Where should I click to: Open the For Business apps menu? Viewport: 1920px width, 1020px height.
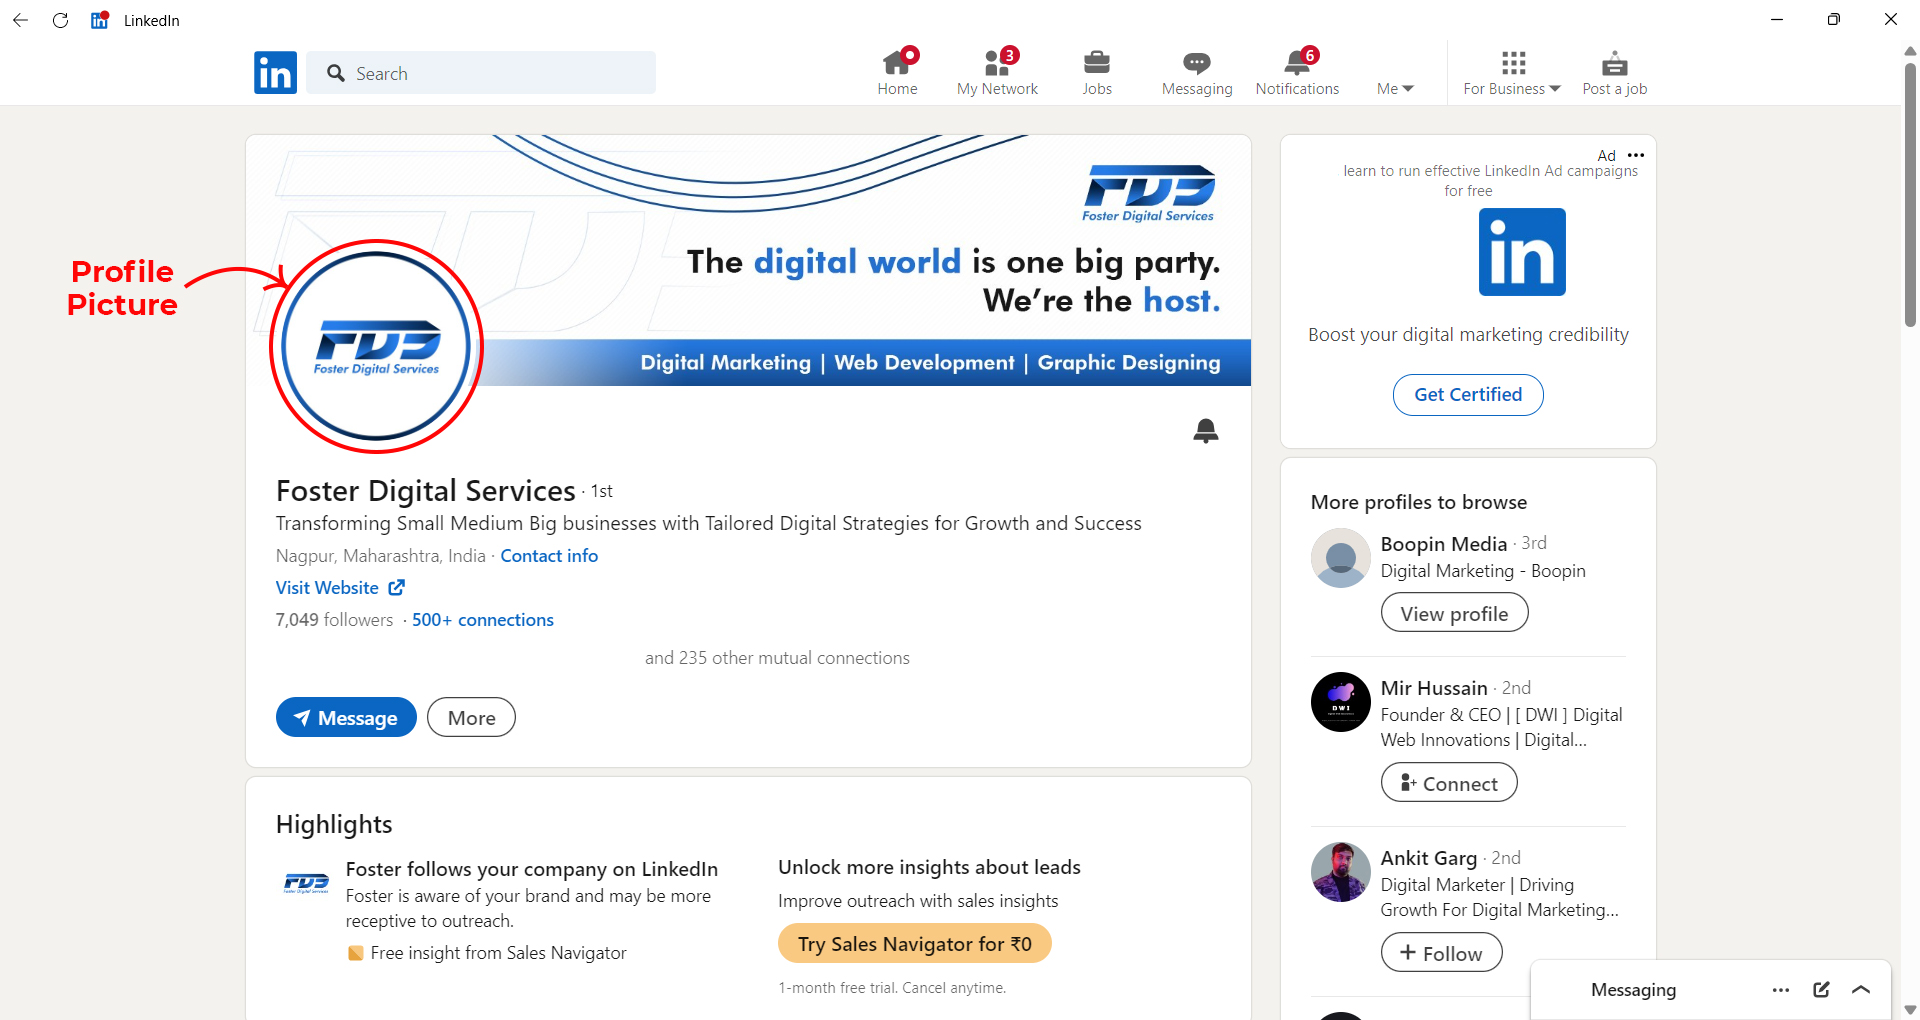pos(1512,72)
